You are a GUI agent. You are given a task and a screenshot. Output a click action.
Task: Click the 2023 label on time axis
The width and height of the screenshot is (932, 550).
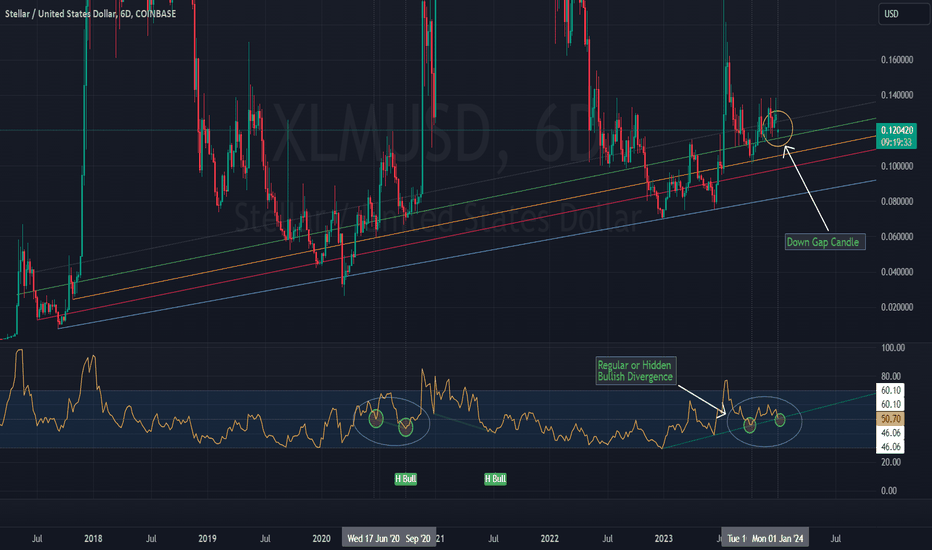pyautogui.click(x=664, y=539)
